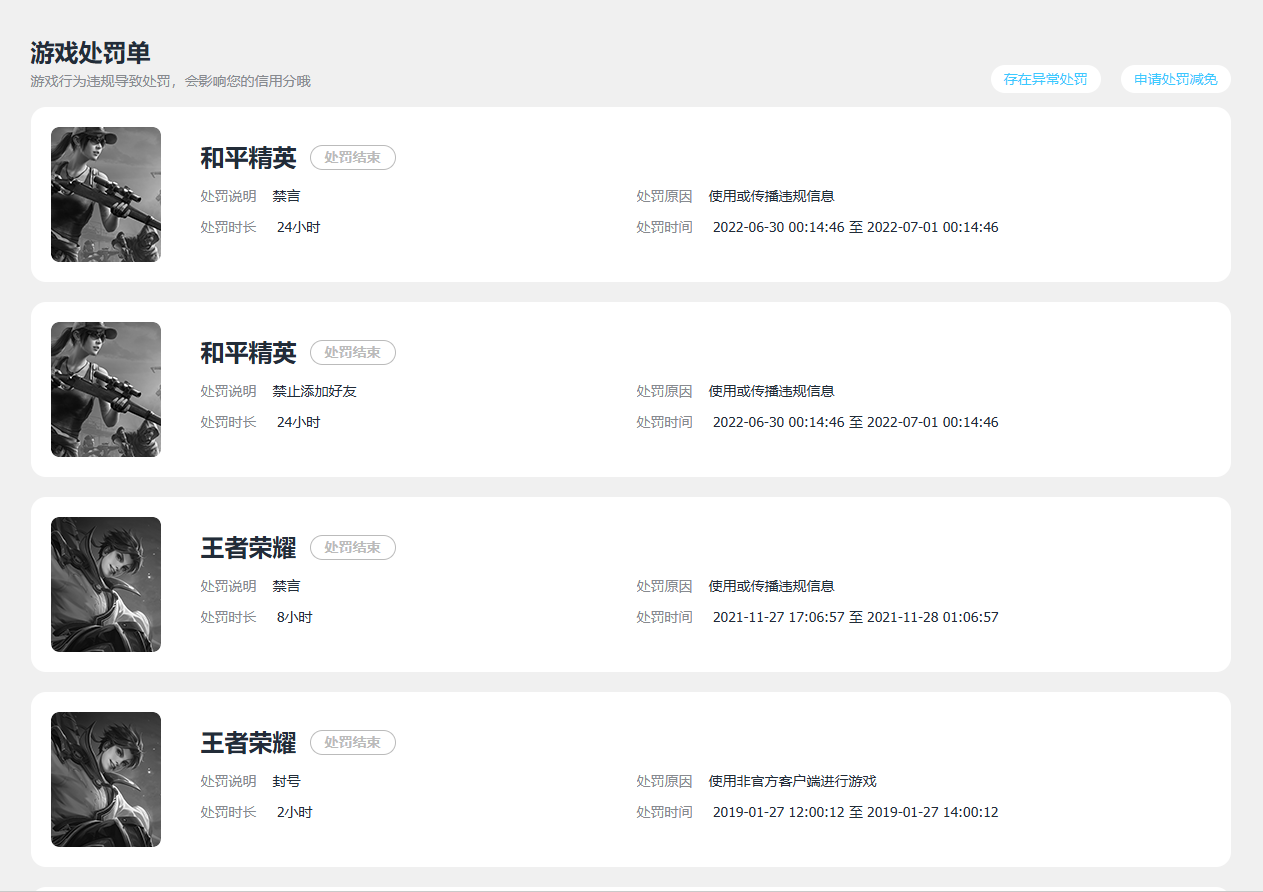Click 处罚说明 label in the 封号 card
The image size is (1263, 892).
[229, 781]
